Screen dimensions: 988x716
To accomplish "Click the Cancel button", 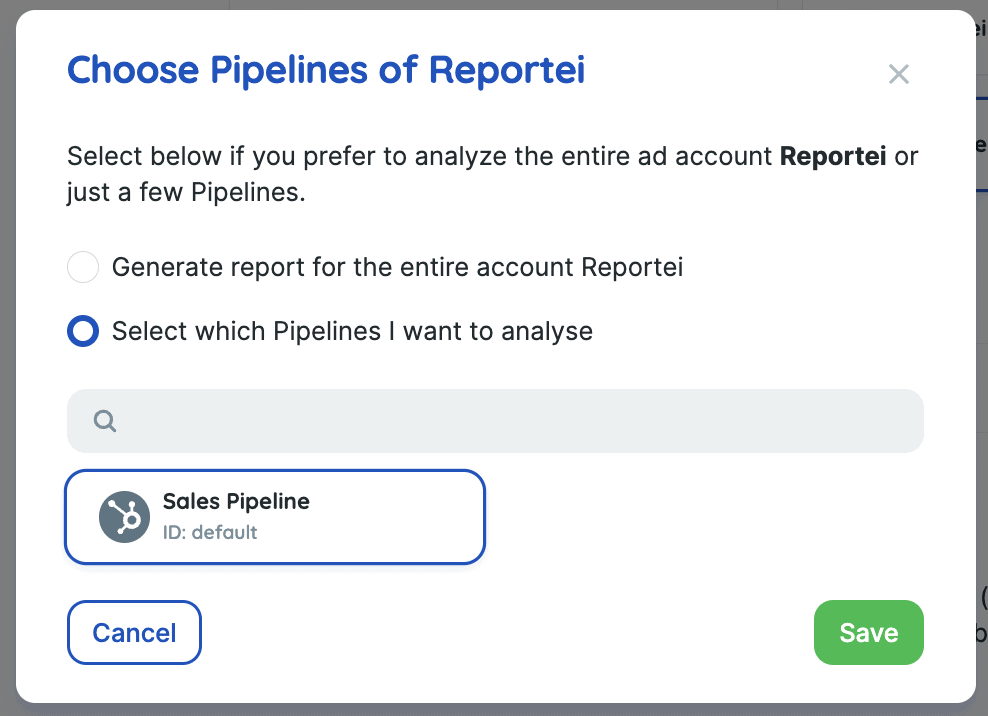I will (134, 632).
